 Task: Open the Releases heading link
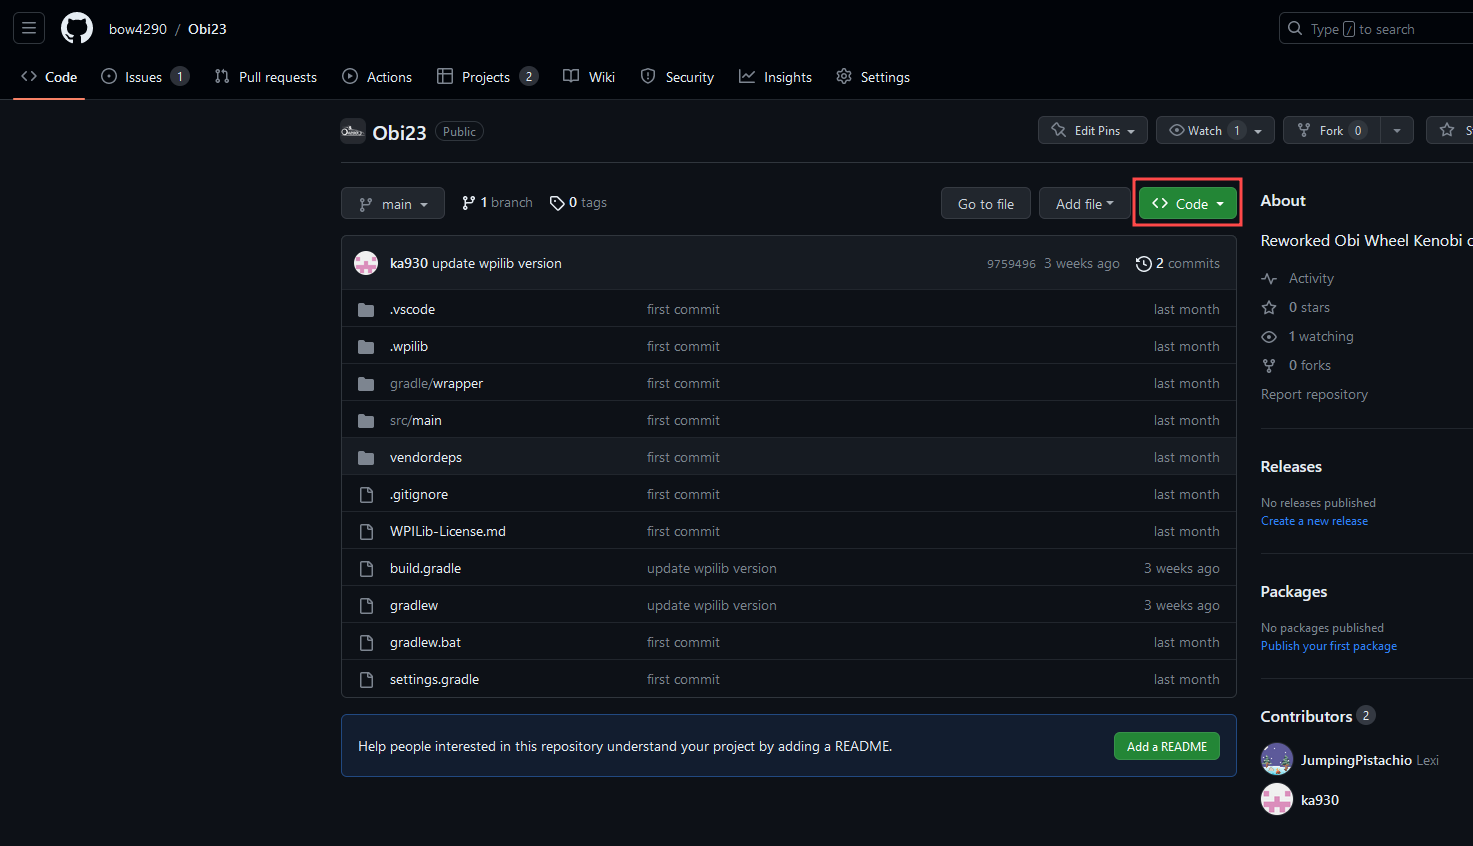click(1291, 466)
